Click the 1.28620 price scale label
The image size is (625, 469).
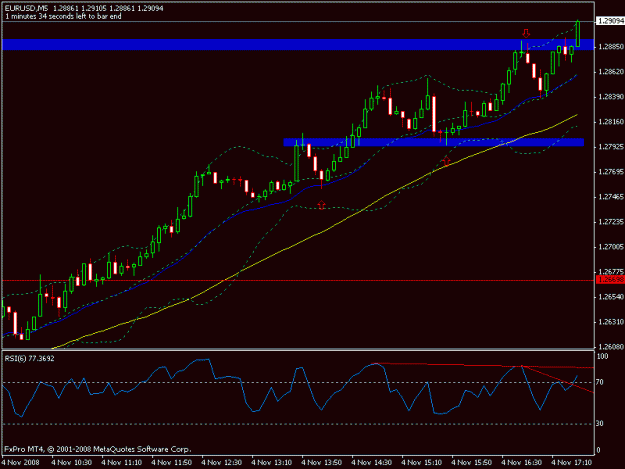point(611,72)
